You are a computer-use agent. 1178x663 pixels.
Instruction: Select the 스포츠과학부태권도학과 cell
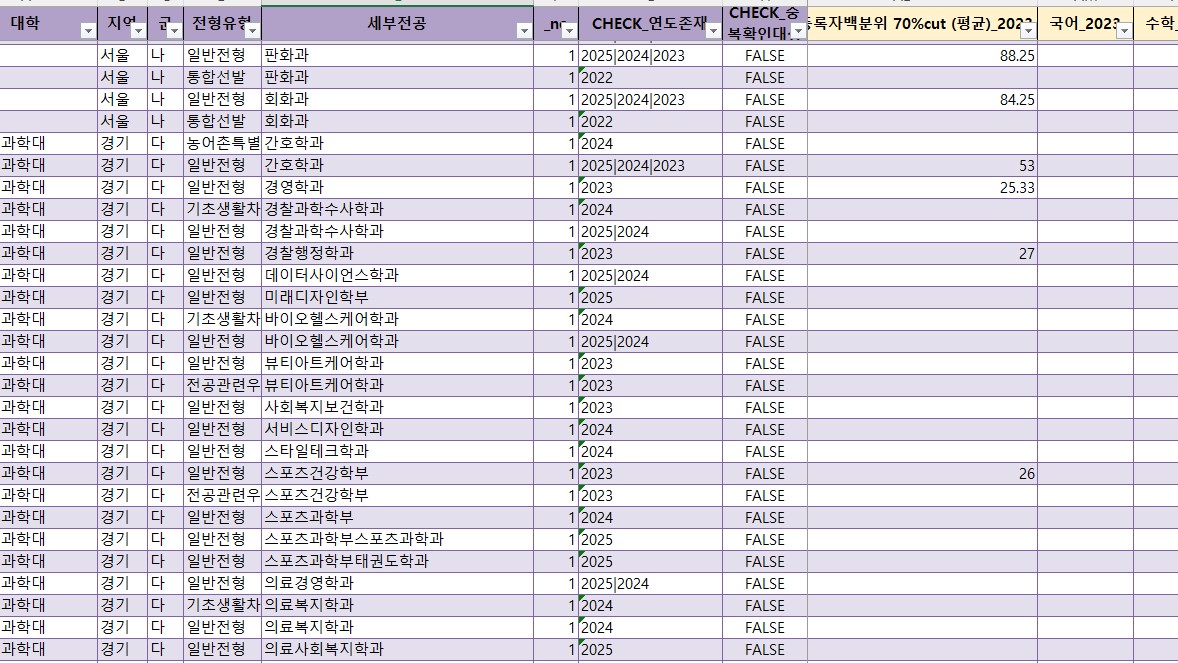(397, 561)
